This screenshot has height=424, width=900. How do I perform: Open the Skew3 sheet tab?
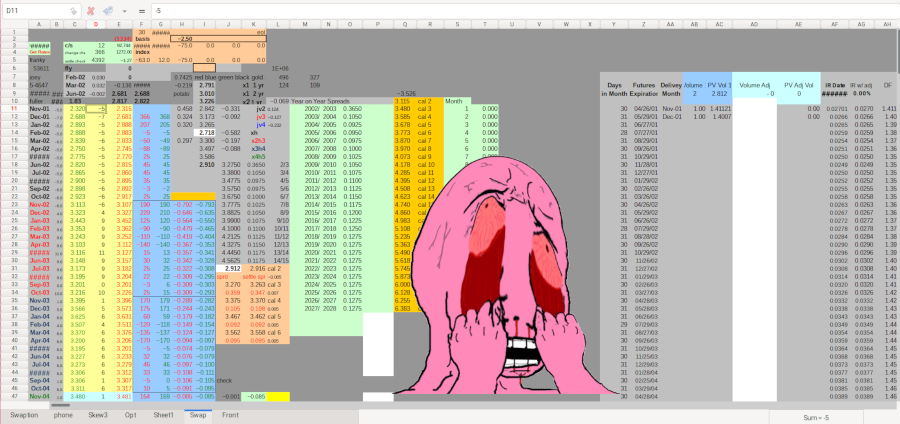pos(98,415)
